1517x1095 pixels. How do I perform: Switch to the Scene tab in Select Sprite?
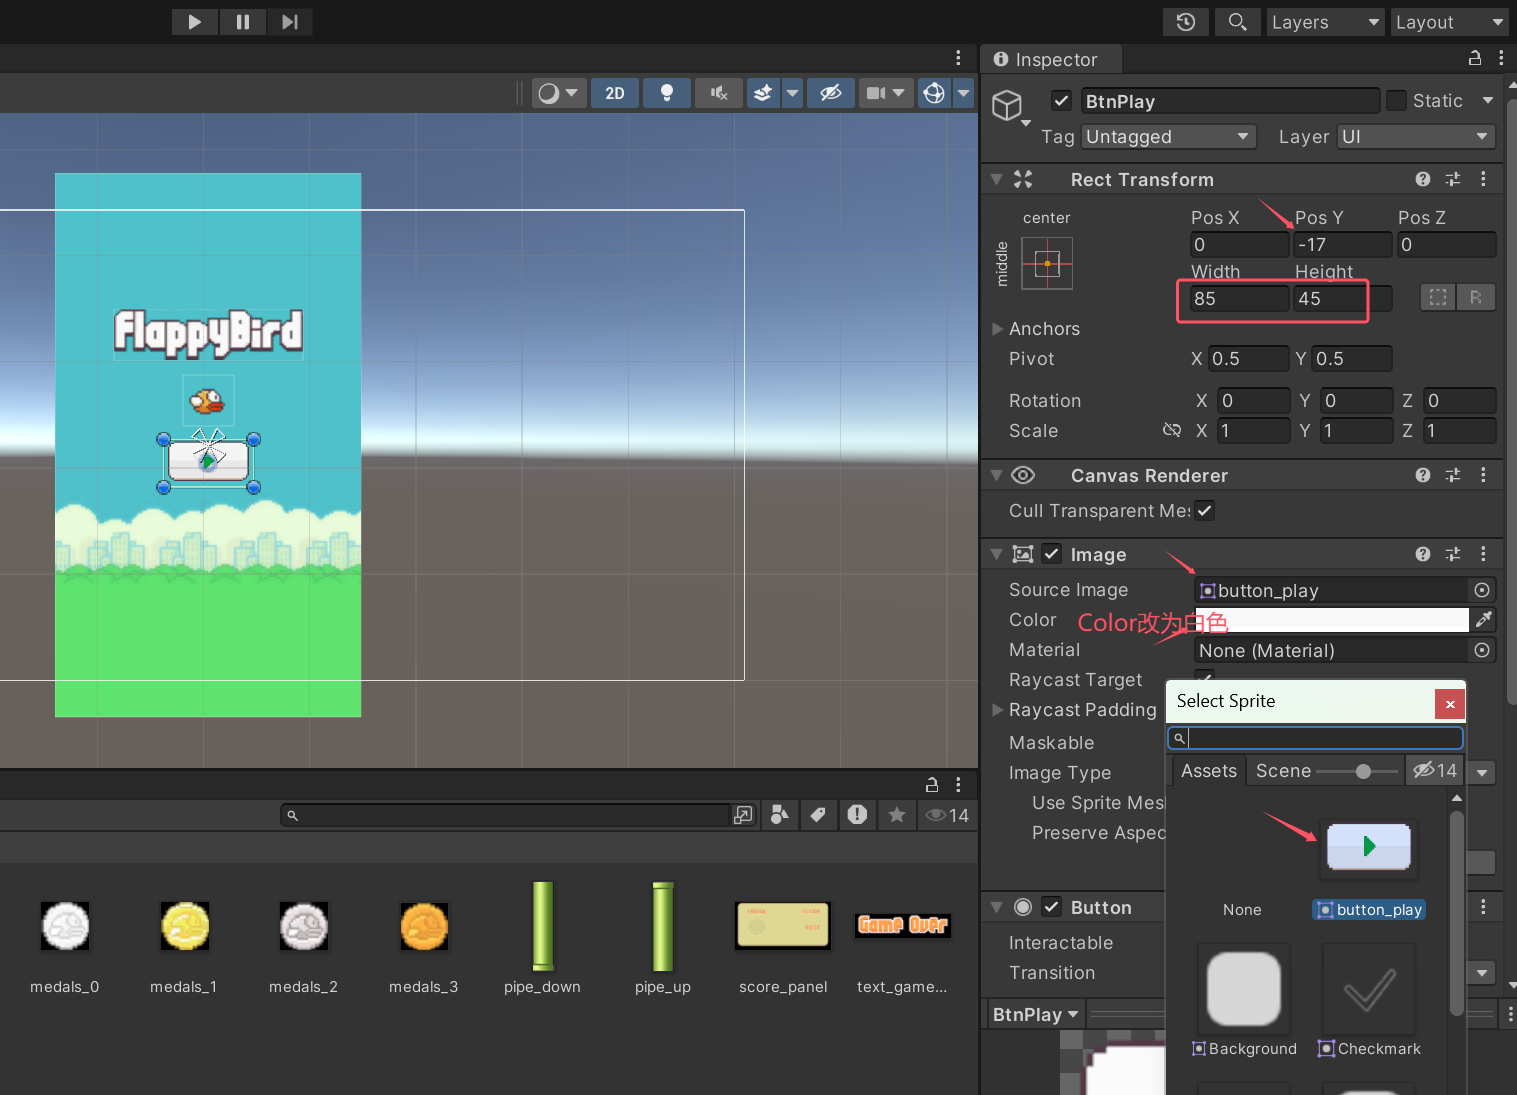[1283, 771]
